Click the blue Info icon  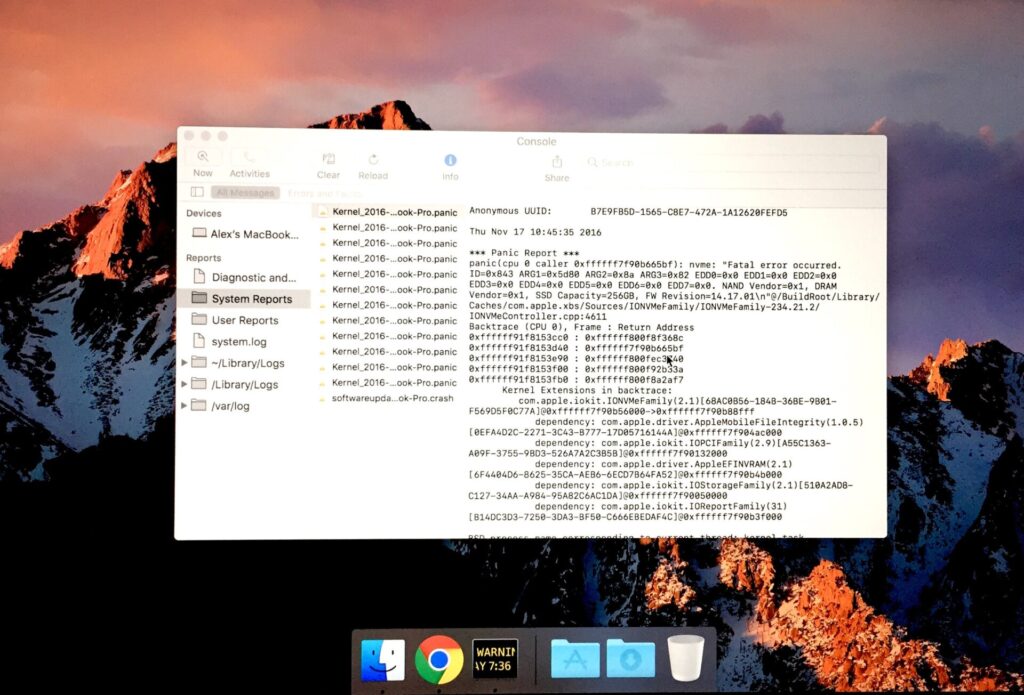(x=450, y=160)
